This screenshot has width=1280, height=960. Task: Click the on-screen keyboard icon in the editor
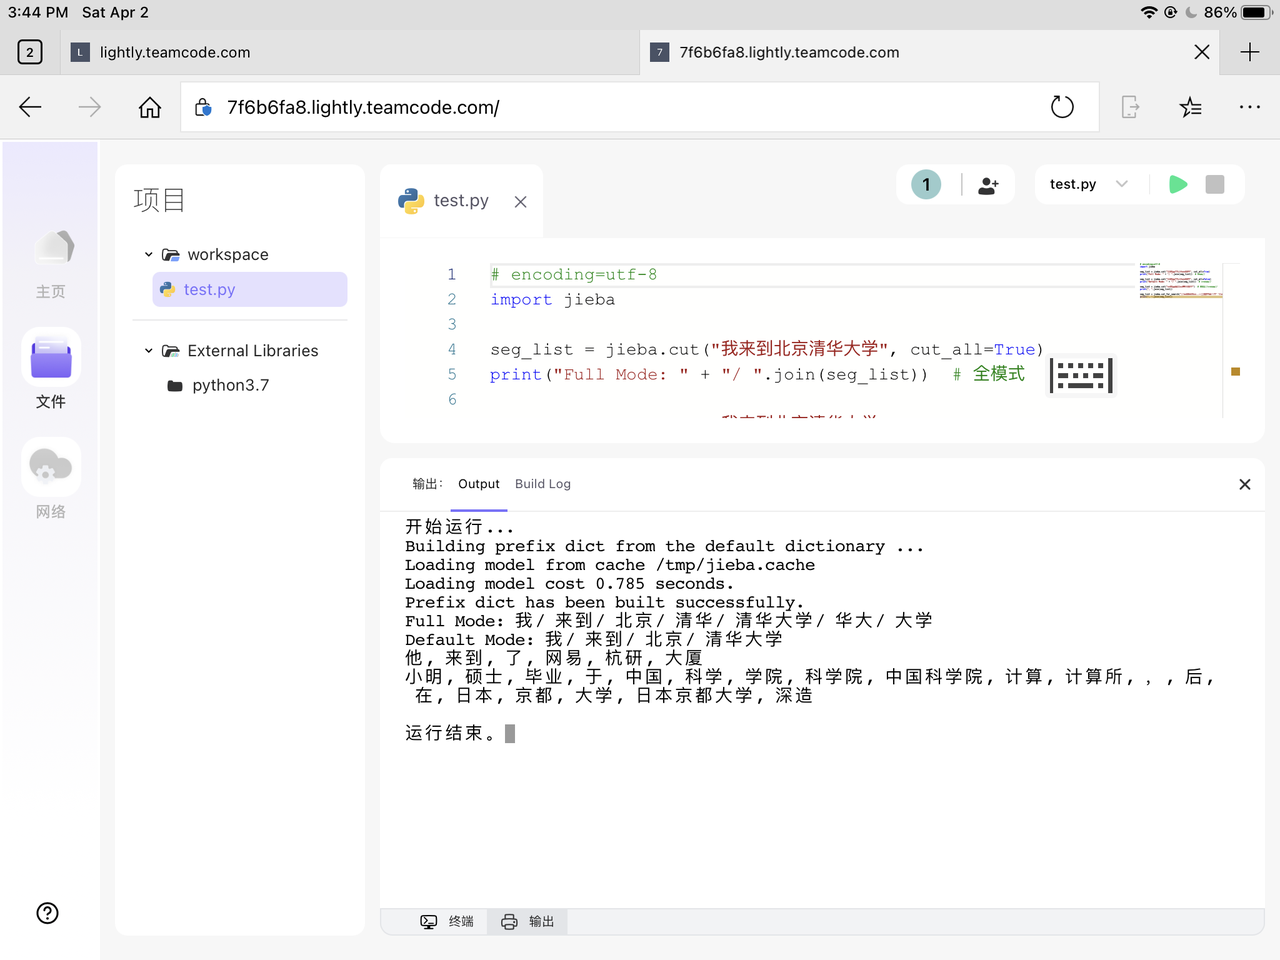click(x=1080, y=375)
